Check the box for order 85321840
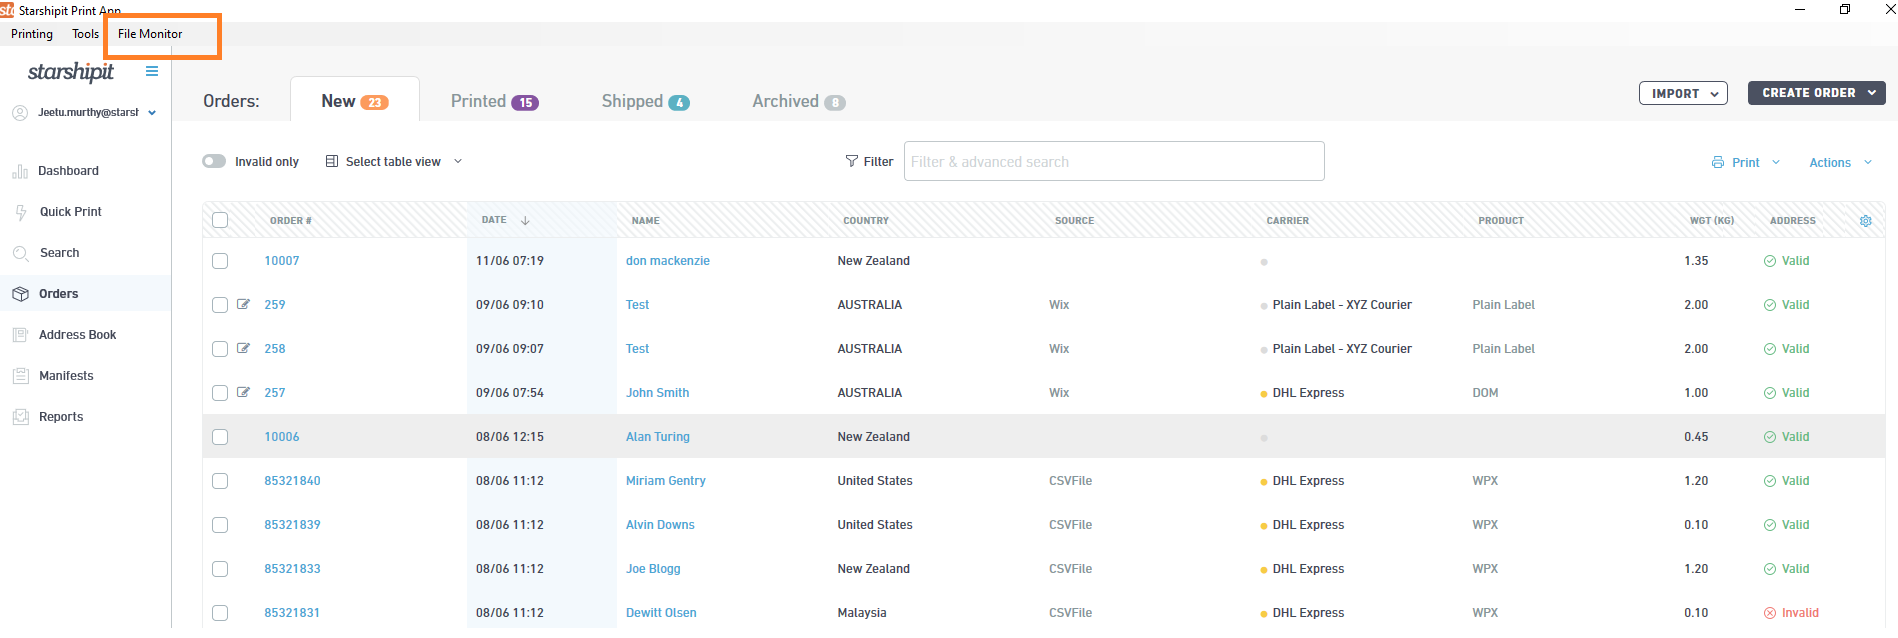This screenshot has height=638, width=1898. [220, 481]
